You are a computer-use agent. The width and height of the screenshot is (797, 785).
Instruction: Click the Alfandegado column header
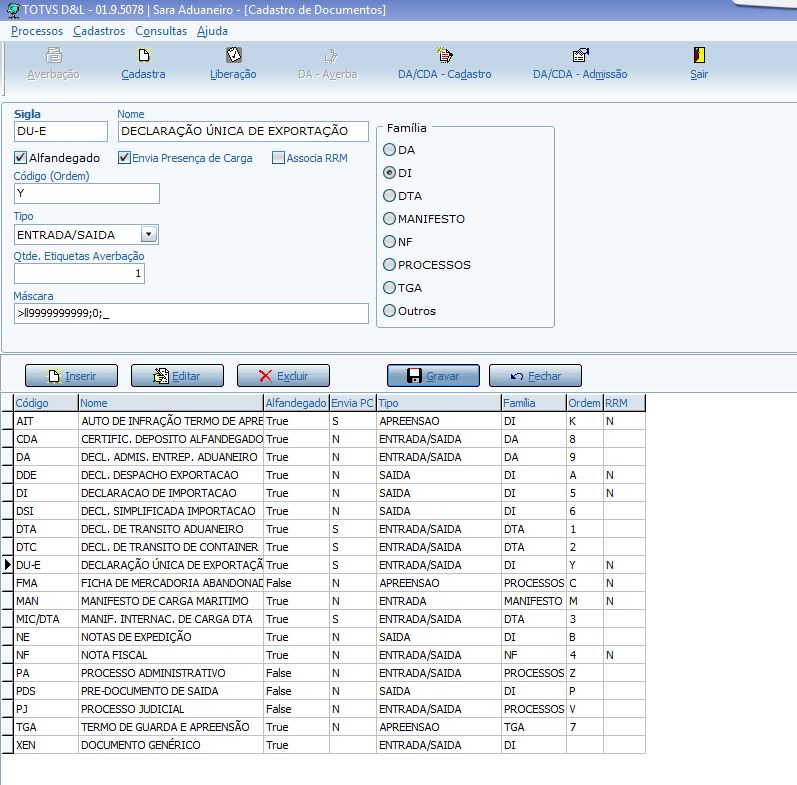296,403
